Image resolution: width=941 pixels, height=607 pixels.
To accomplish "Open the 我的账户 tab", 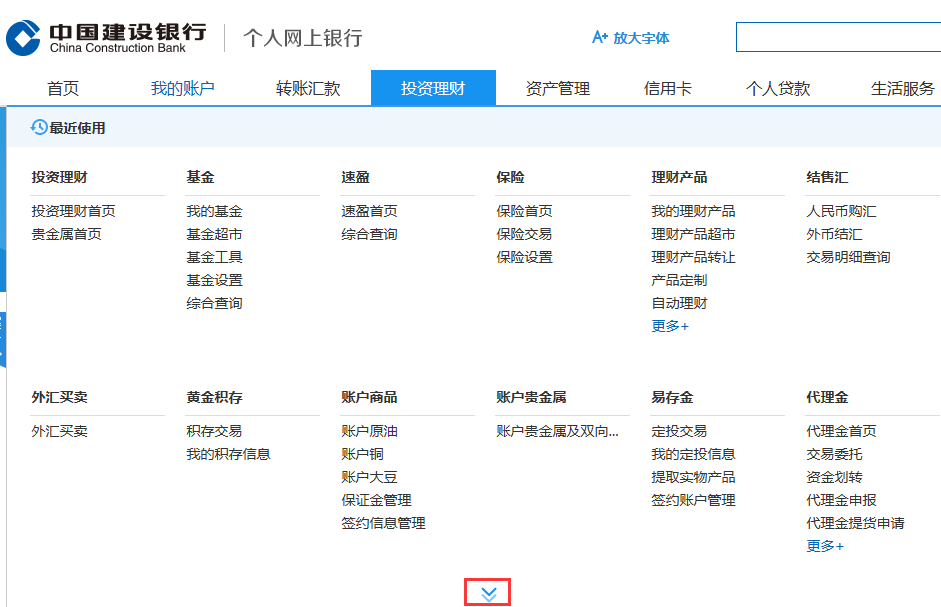I will pos(182,89).
